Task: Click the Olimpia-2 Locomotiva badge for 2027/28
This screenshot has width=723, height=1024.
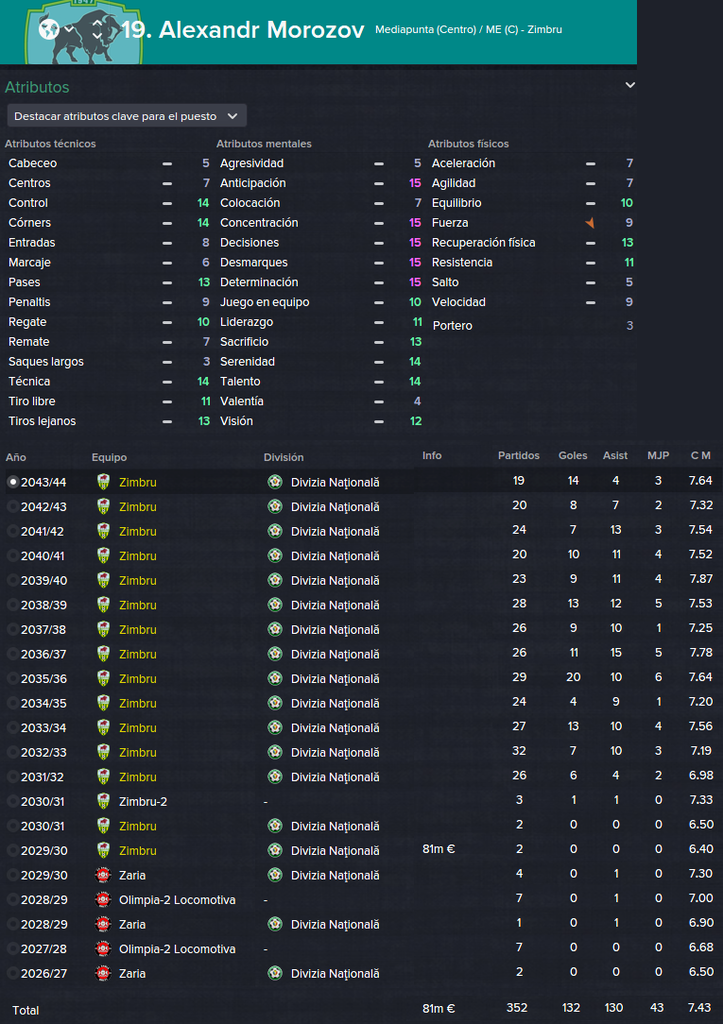Action: pyautogui.click(x=103, y=948)
